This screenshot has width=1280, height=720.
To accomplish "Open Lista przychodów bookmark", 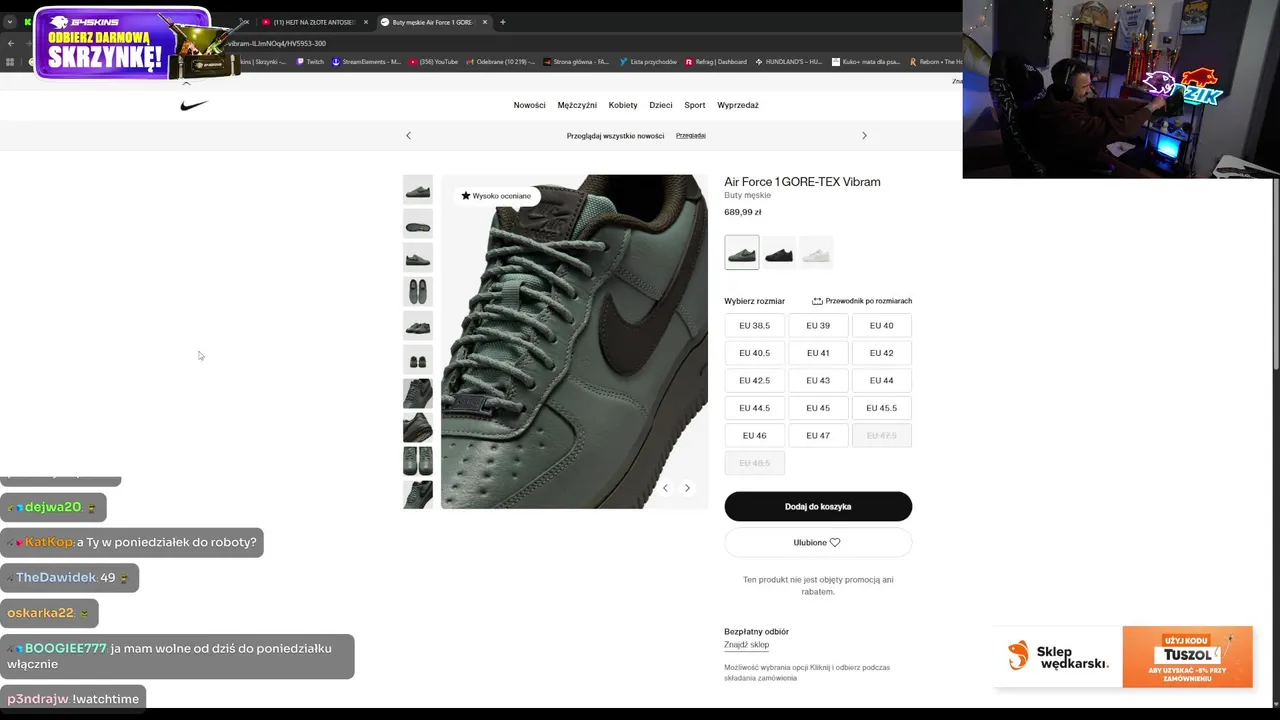I will (x=648, y=62).
